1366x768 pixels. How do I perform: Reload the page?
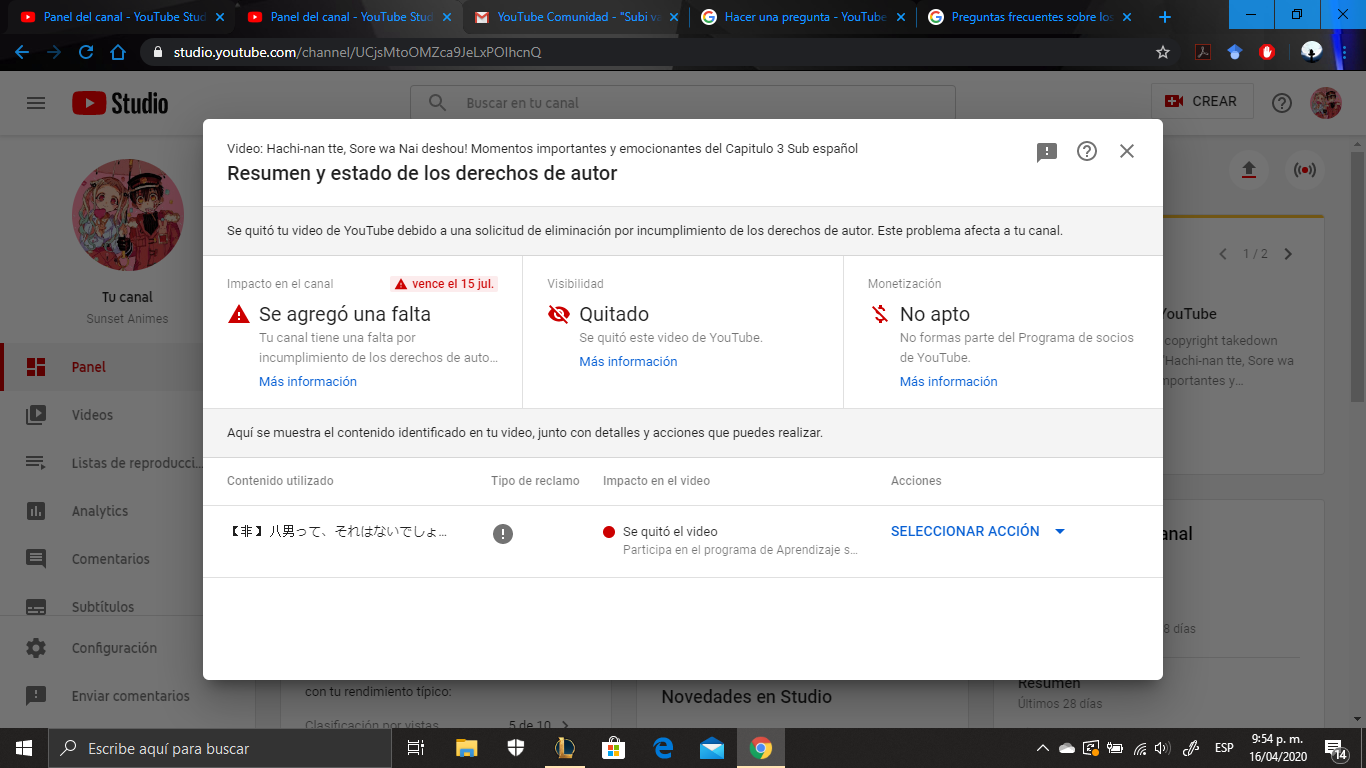(86, 52)
